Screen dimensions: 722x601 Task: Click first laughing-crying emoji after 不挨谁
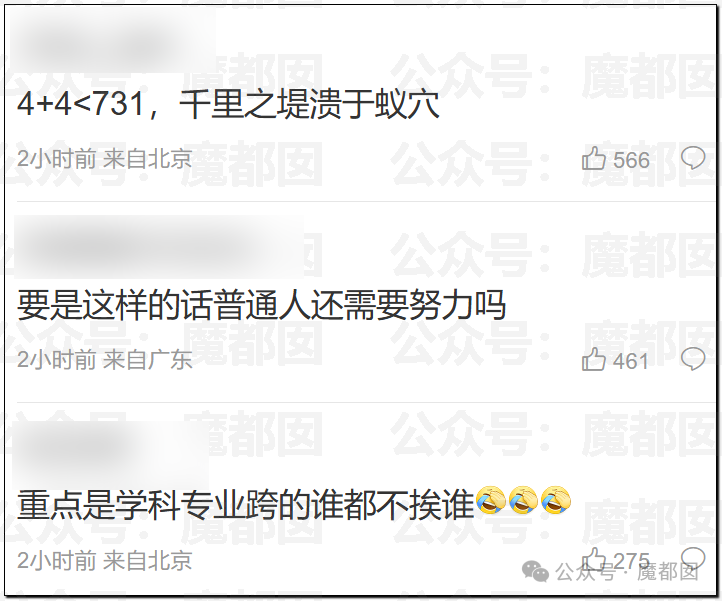pyautogui.click(x=491, y=500)
